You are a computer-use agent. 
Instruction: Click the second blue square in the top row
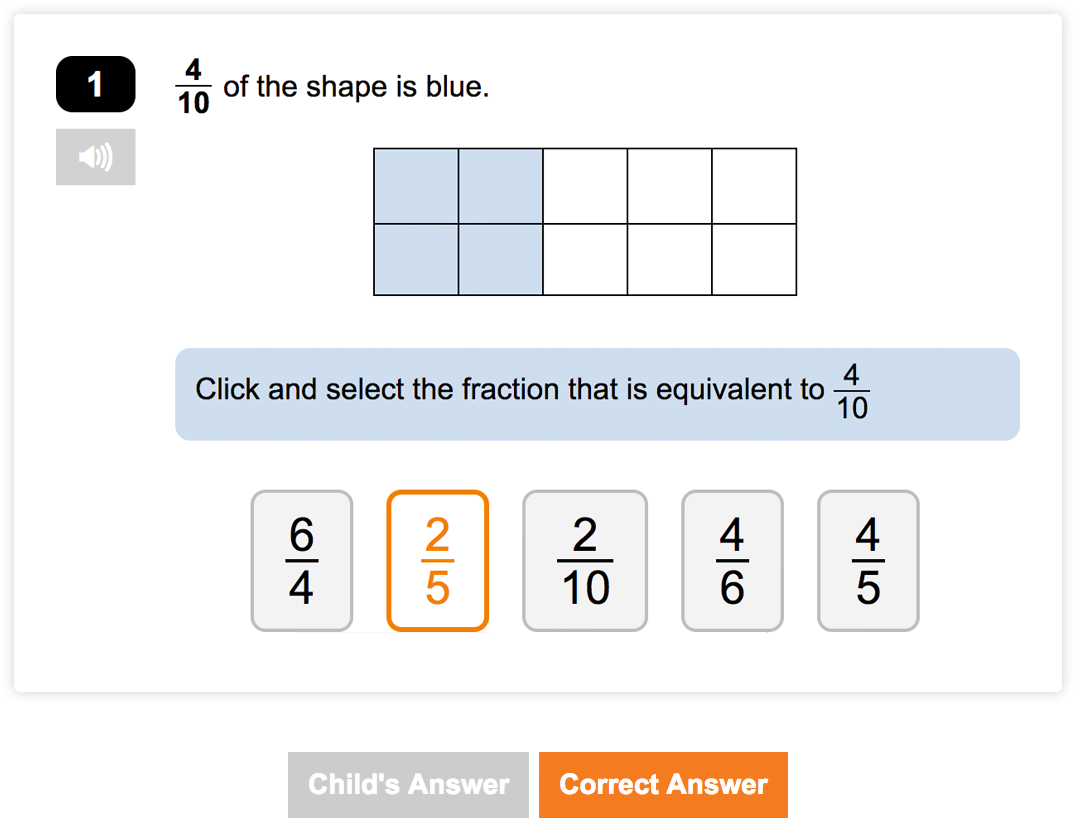(x=500, y=186)
